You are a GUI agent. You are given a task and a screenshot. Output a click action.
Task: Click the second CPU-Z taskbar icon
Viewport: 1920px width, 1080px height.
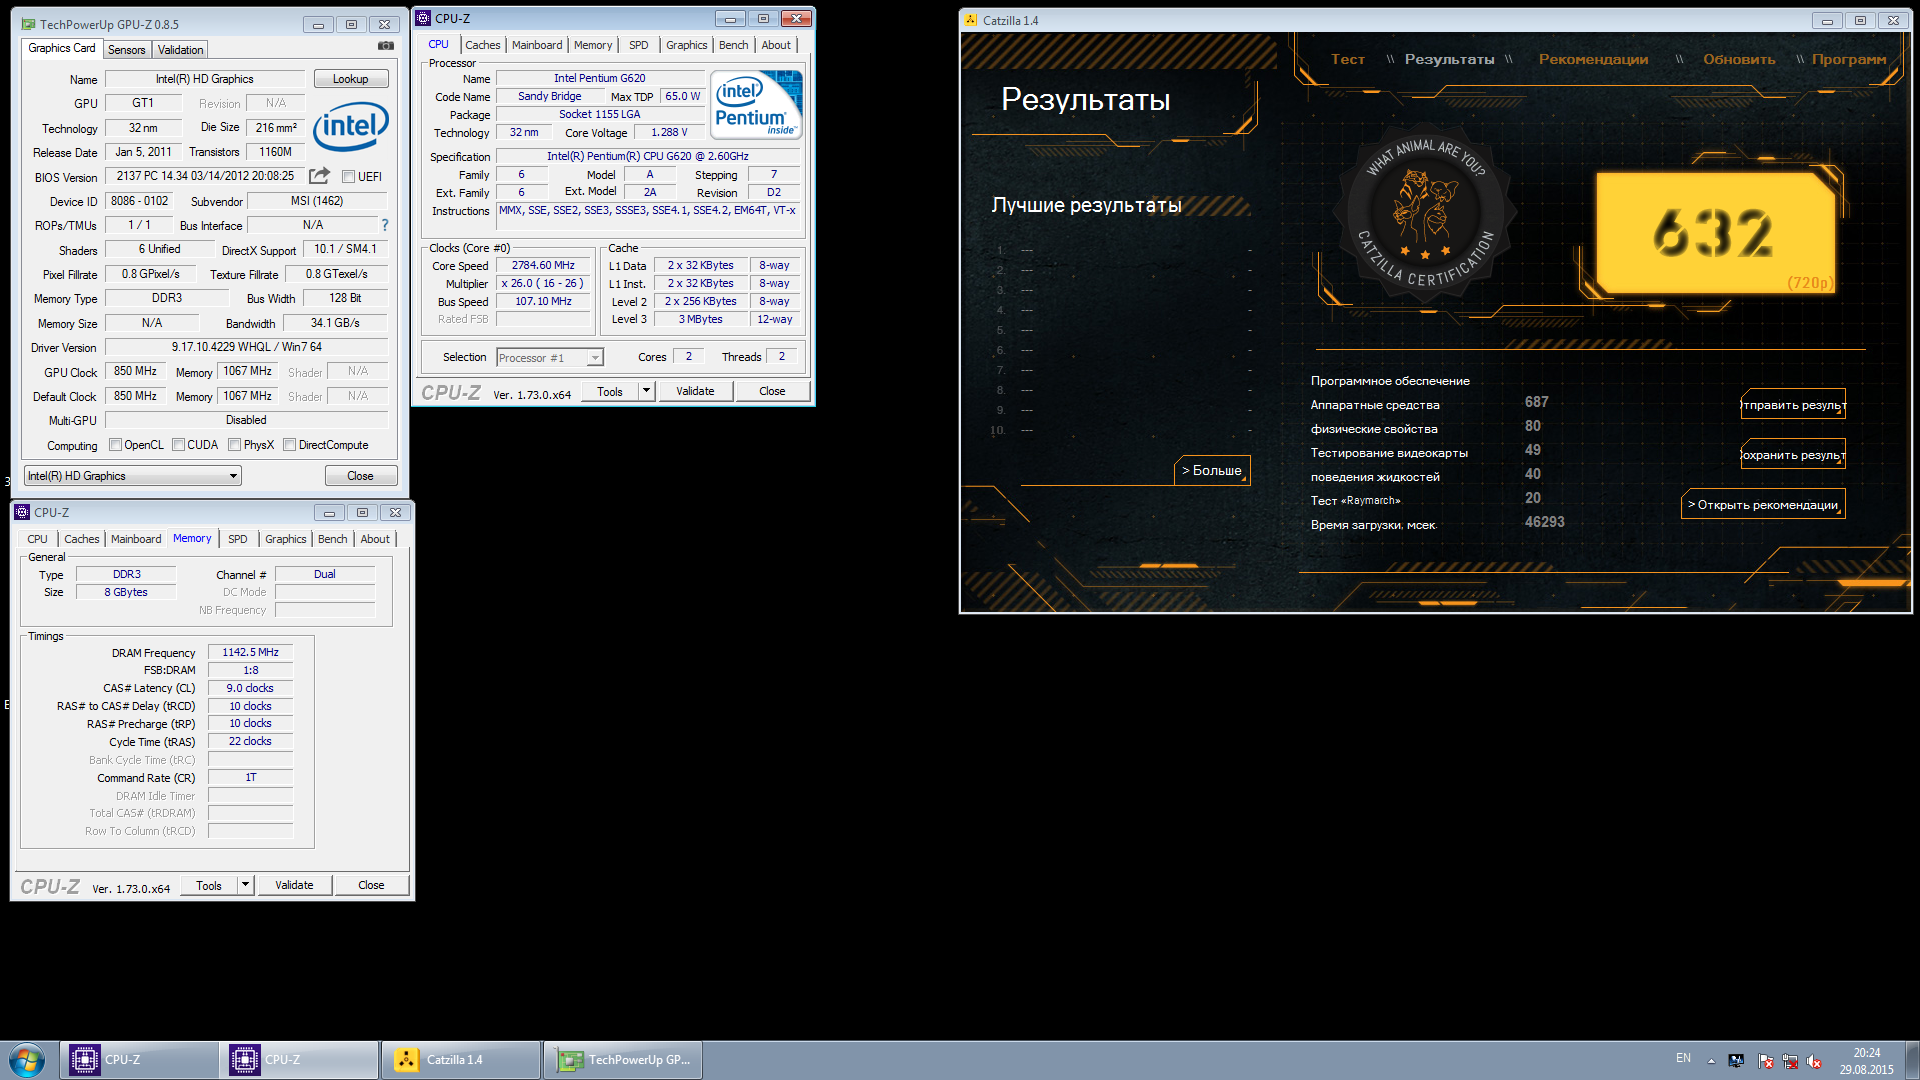245,1060
